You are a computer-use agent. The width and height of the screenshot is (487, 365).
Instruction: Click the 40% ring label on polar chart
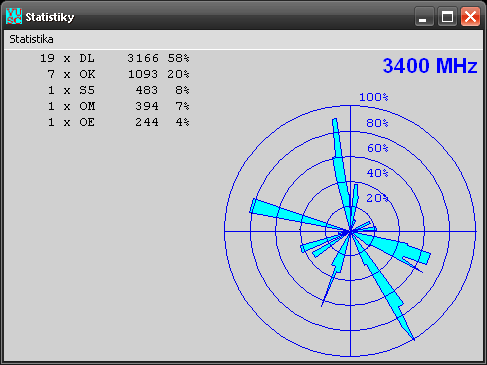pos(377,173)
